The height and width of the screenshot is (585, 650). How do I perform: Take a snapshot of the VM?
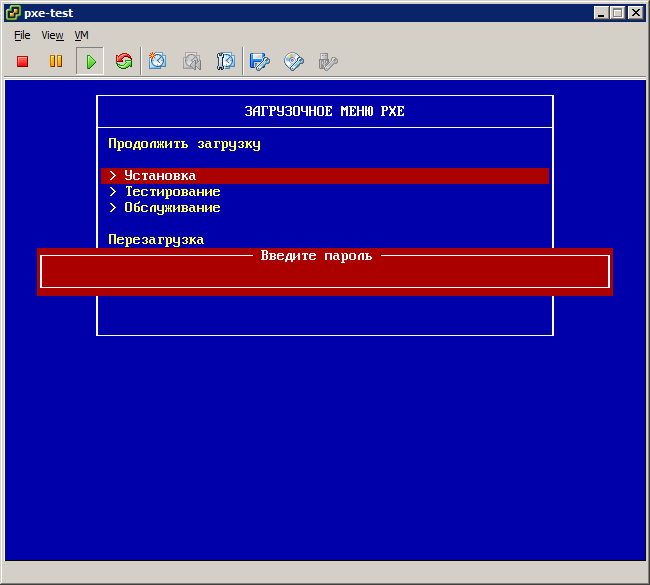pos(158,61)
